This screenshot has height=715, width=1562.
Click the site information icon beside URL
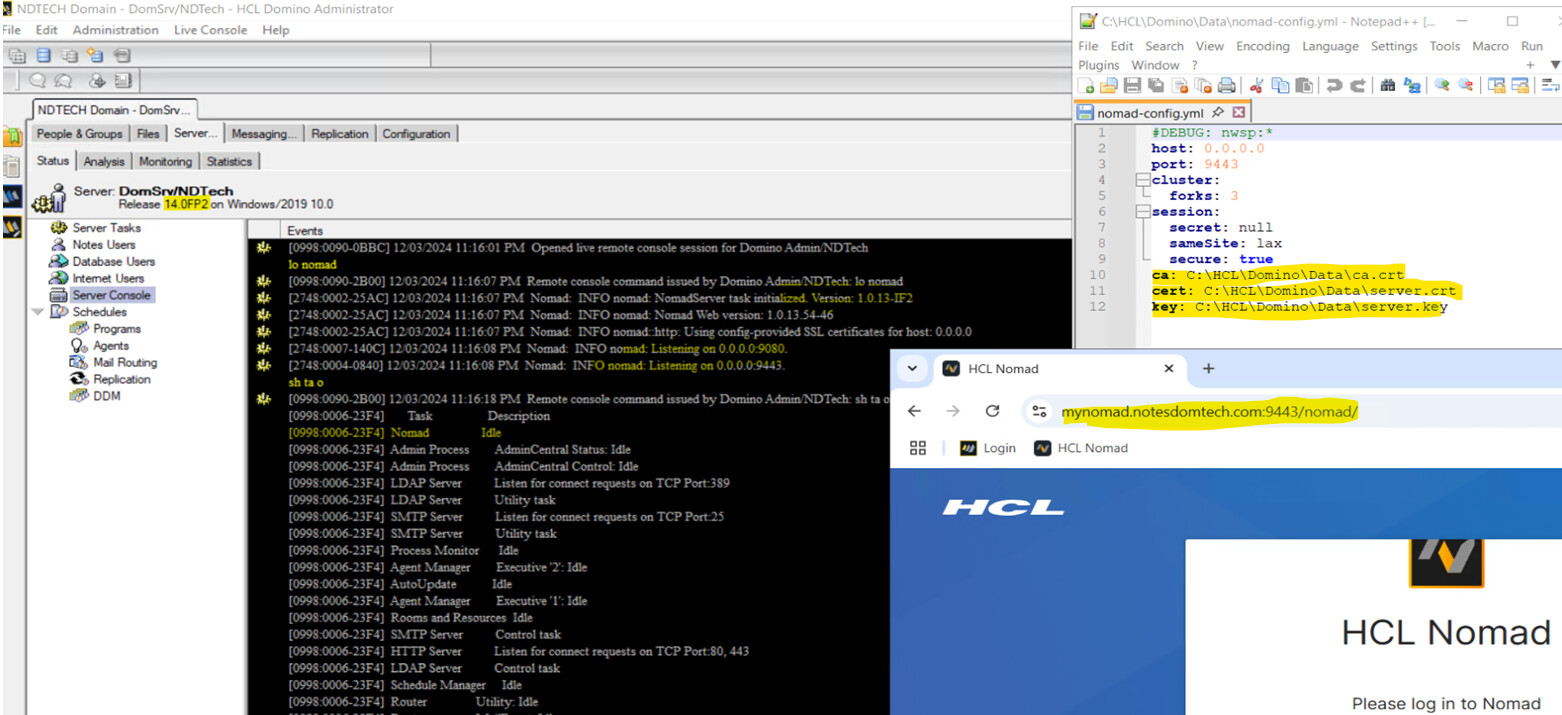1040,411
